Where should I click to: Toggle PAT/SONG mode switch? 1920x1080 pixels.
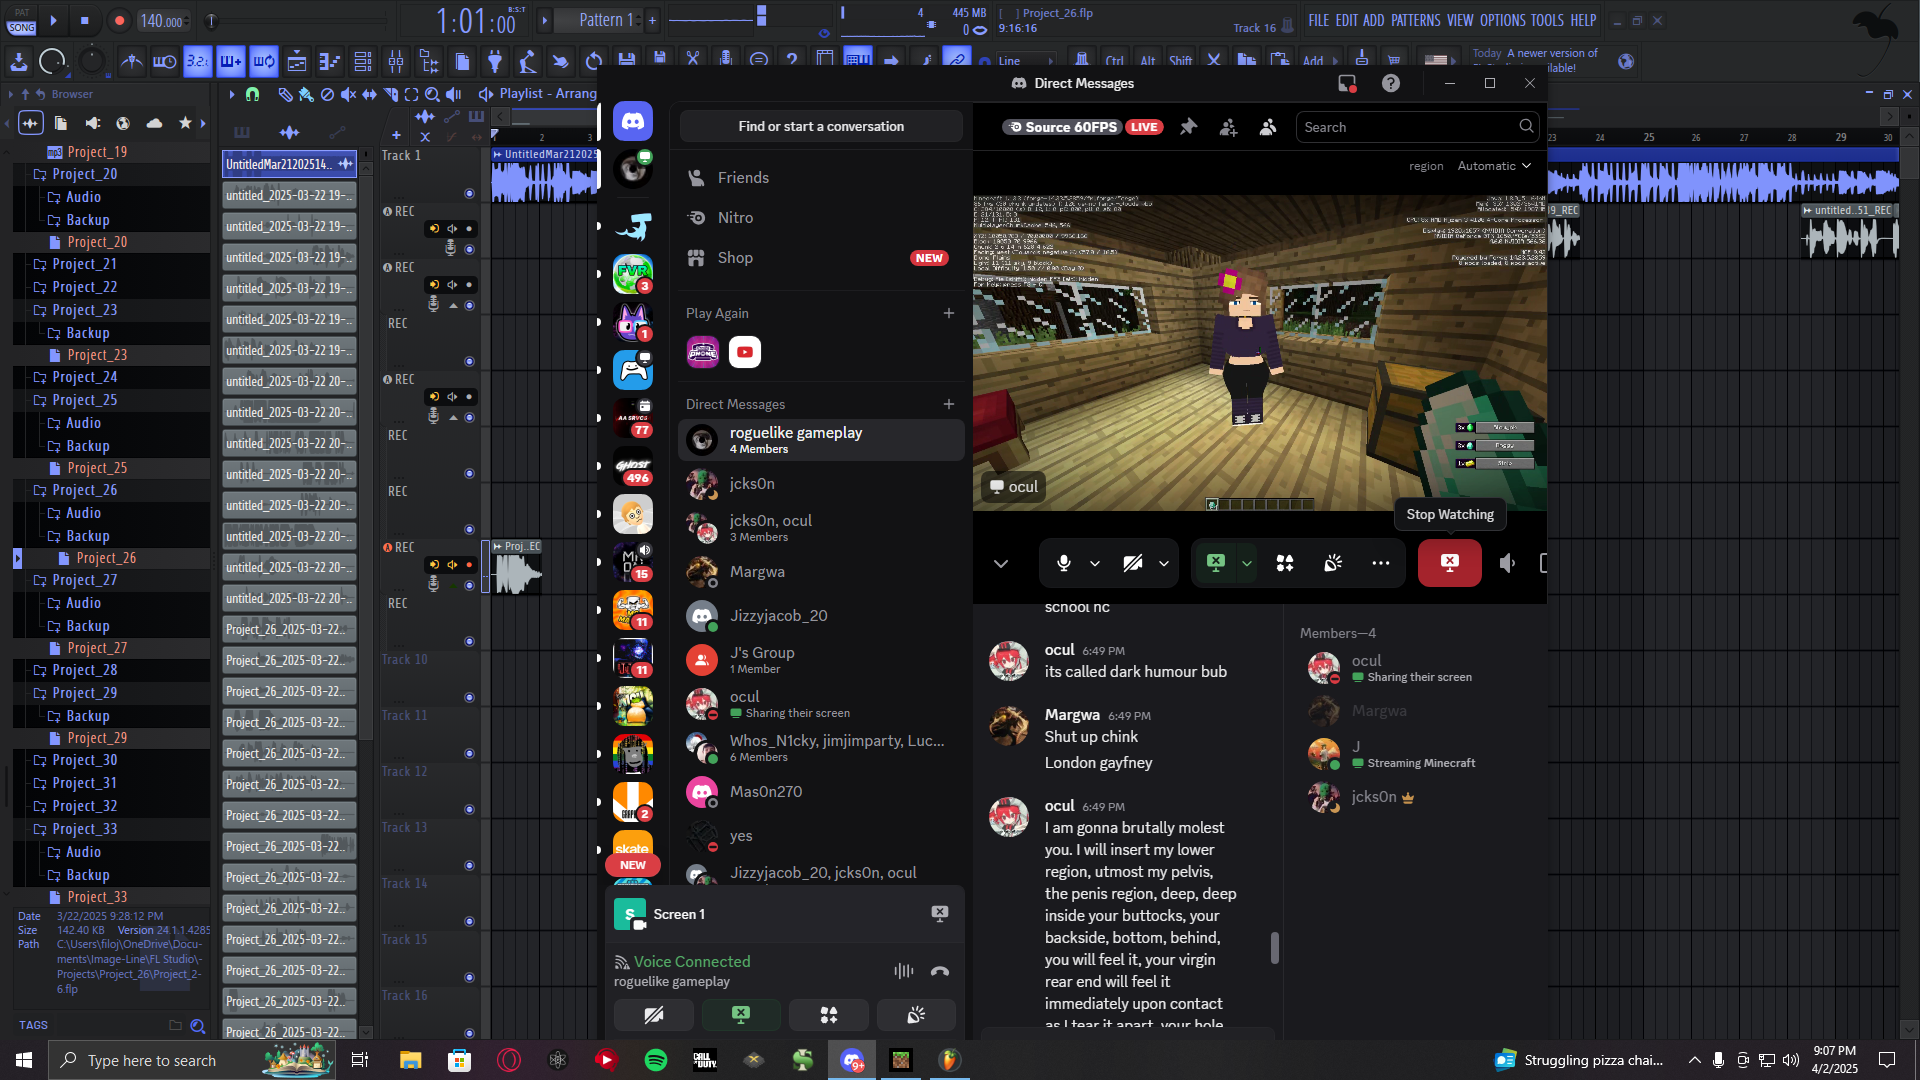(22, 20)
